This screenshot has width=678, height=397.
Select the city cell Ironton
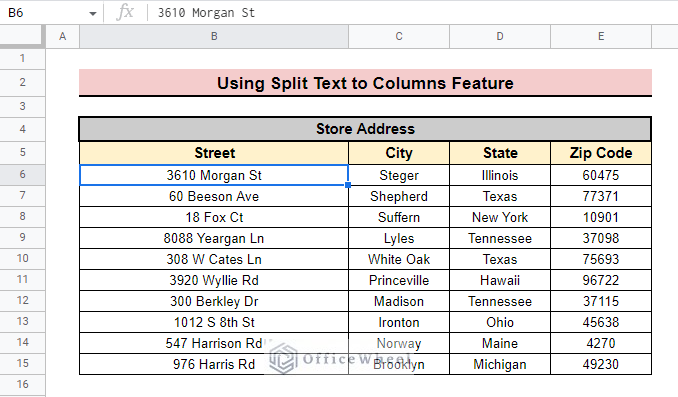coord(399,322)
